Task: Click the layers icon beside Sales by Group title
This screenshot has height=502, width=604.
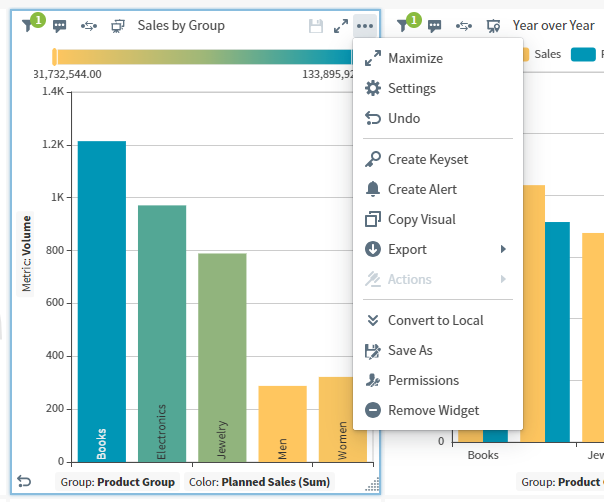Action: [x=118, y=26]
